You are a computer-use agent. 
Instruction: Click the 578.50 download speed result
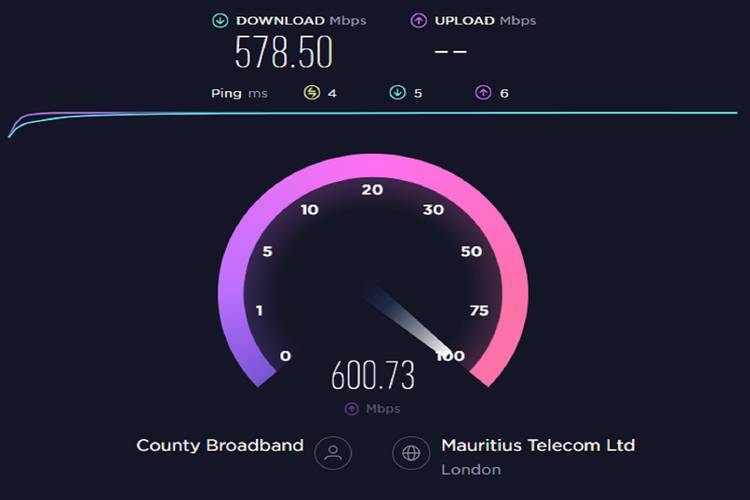(x=284, y=52)
